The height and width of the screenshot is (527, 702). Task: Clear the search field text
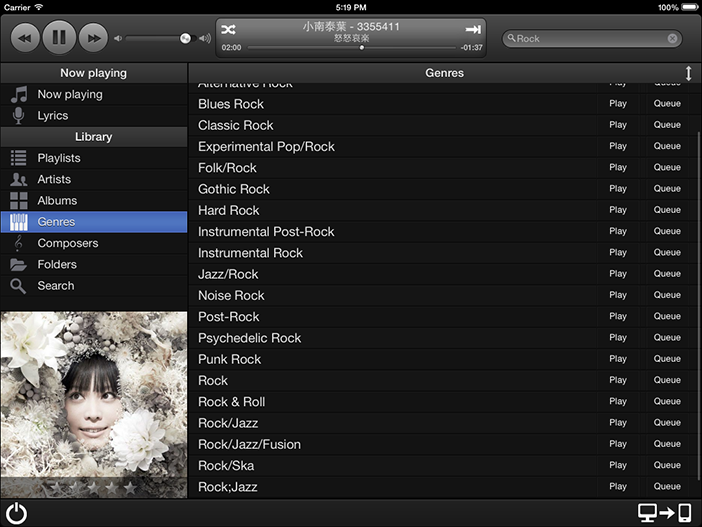click(673, 39)
